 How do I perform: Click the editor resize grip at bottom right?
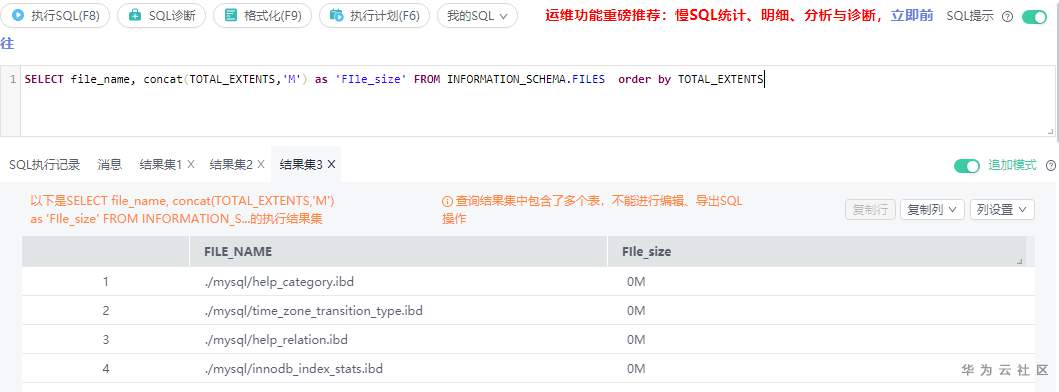[1050, 131]
